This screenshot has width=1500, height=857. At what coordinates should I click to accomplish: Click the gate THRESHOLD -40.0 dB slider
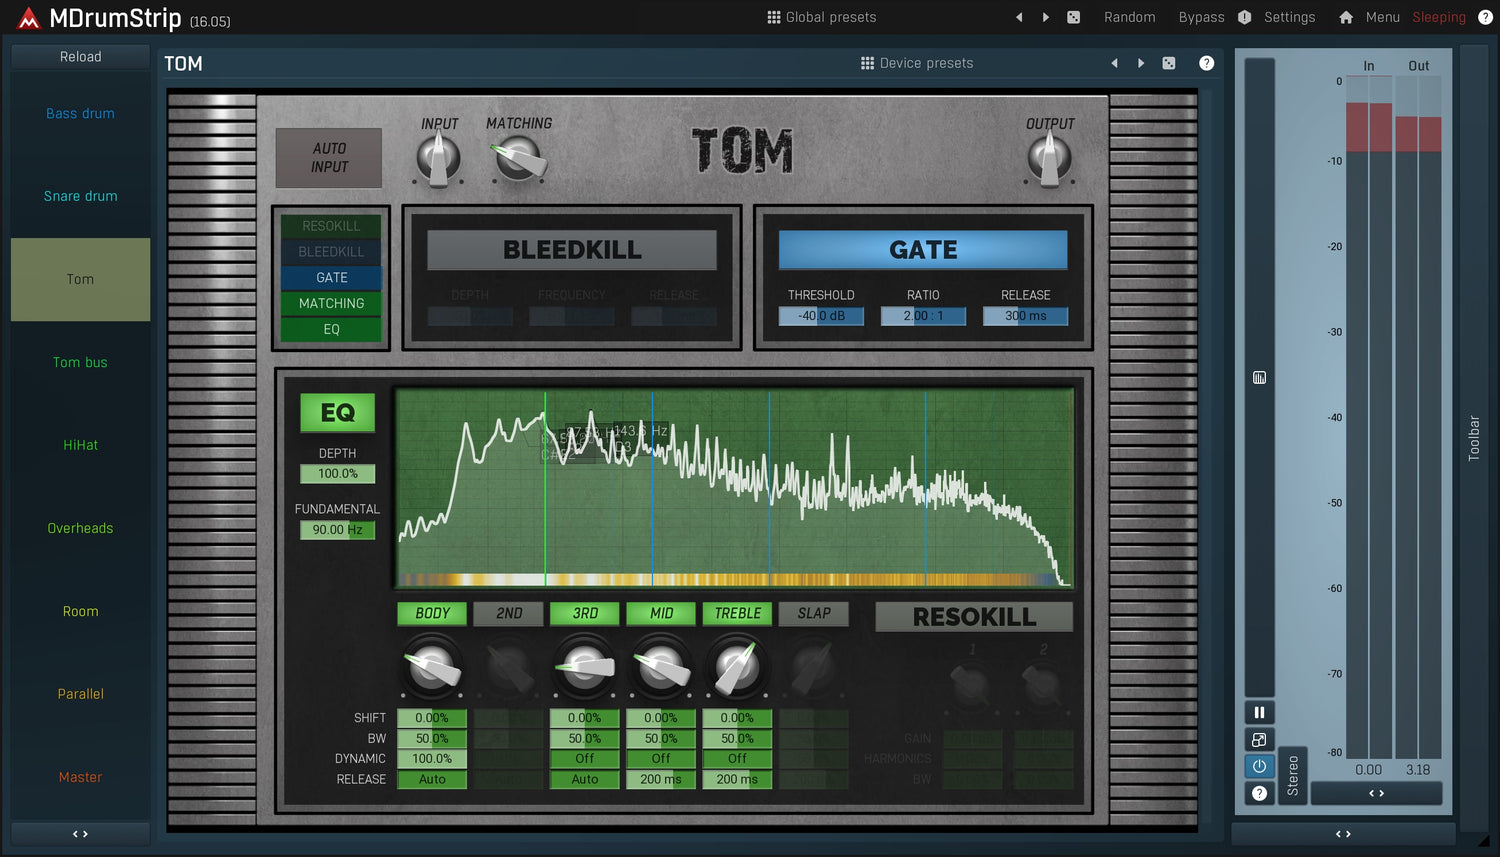821,316
